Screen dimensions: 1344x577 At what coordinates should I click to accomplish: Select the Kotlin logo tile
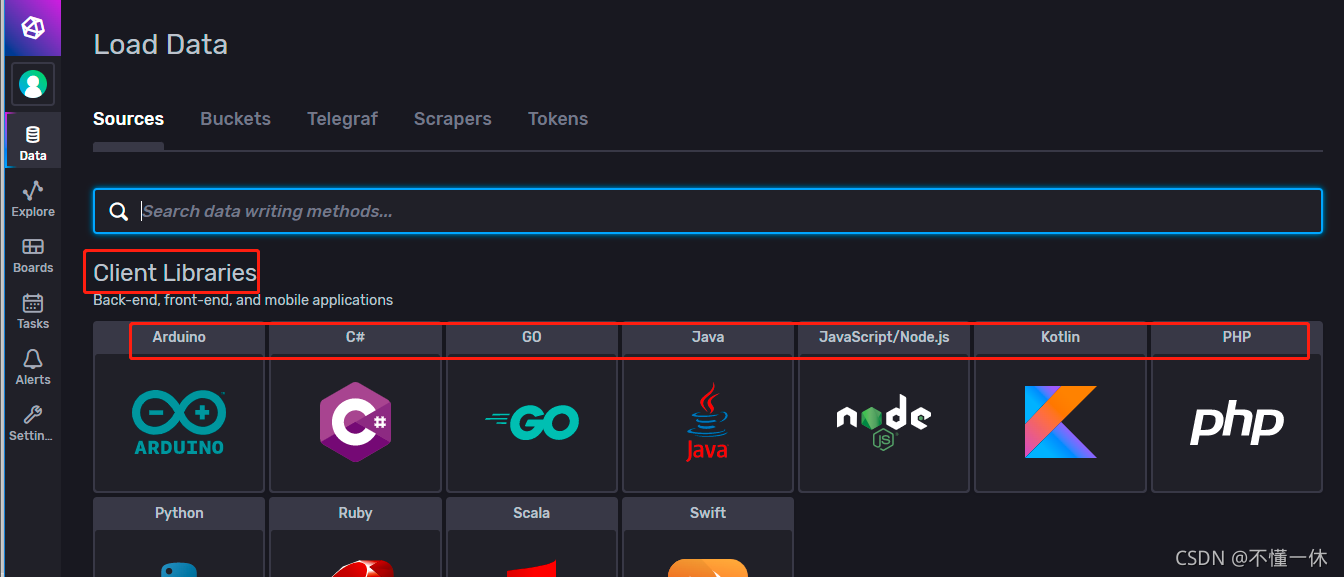pyautogui.click(x=1060, y=423)
